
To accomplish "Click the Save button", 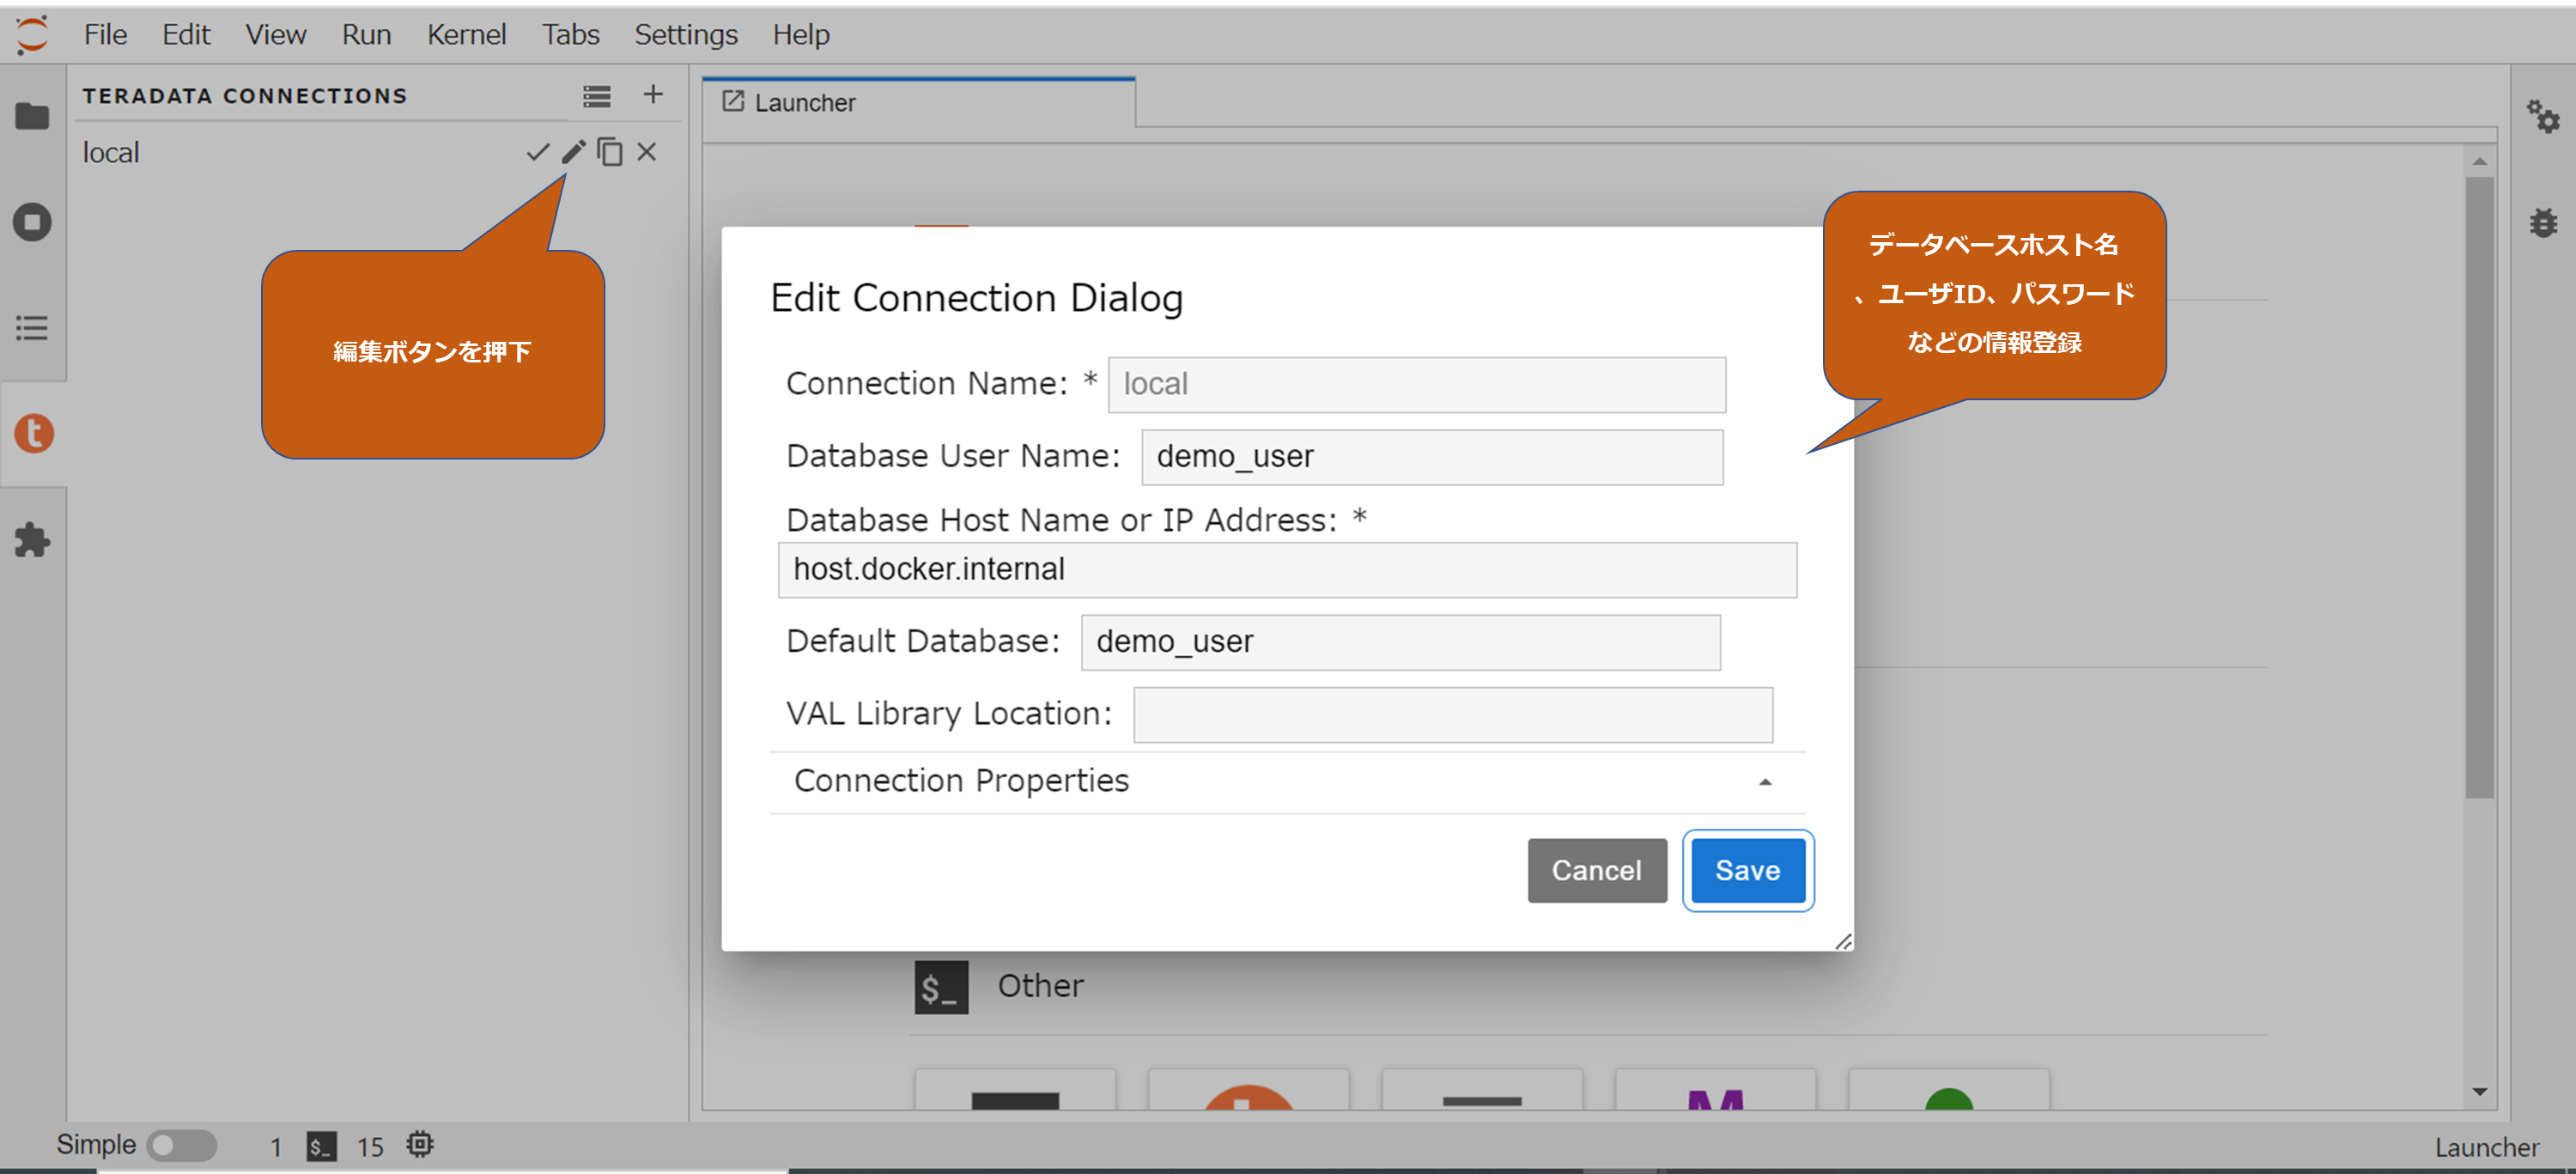I will (x=1747, y=870).
